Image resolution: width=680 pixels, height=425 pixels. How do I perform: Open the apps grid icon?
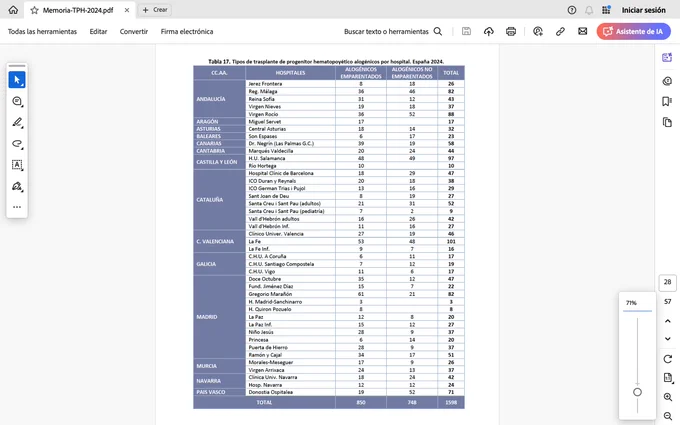606,10
